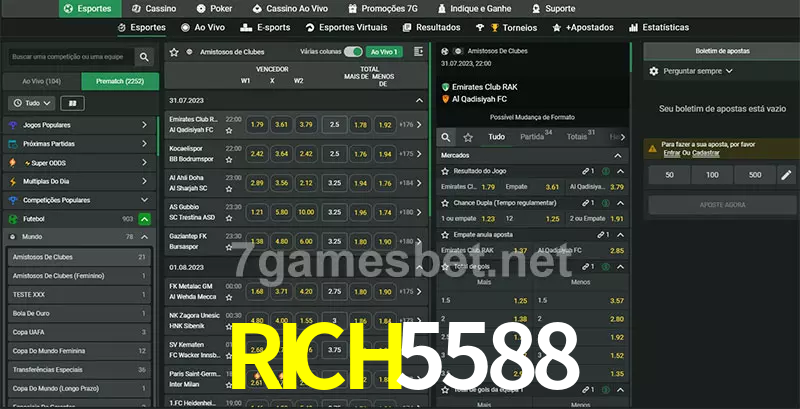This screenshot has height=409, width=800.
Task: Open the Poker top menu
Action: coord(215,9)
